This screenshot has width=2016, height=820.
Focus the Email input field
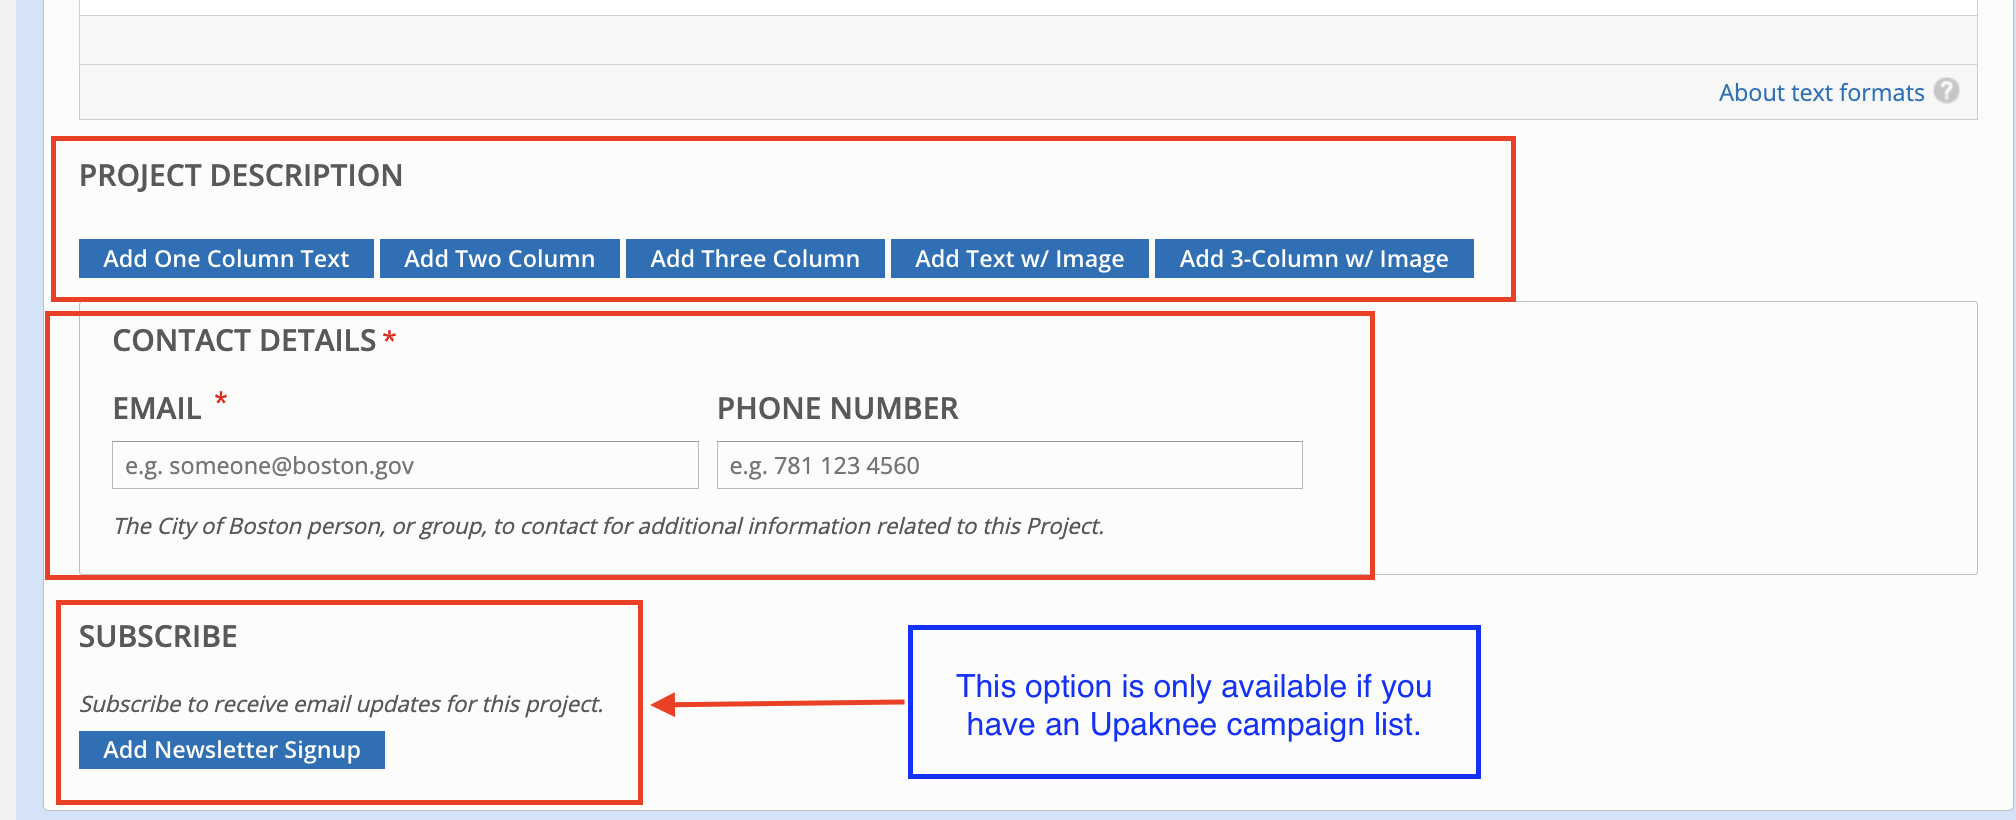405,465
